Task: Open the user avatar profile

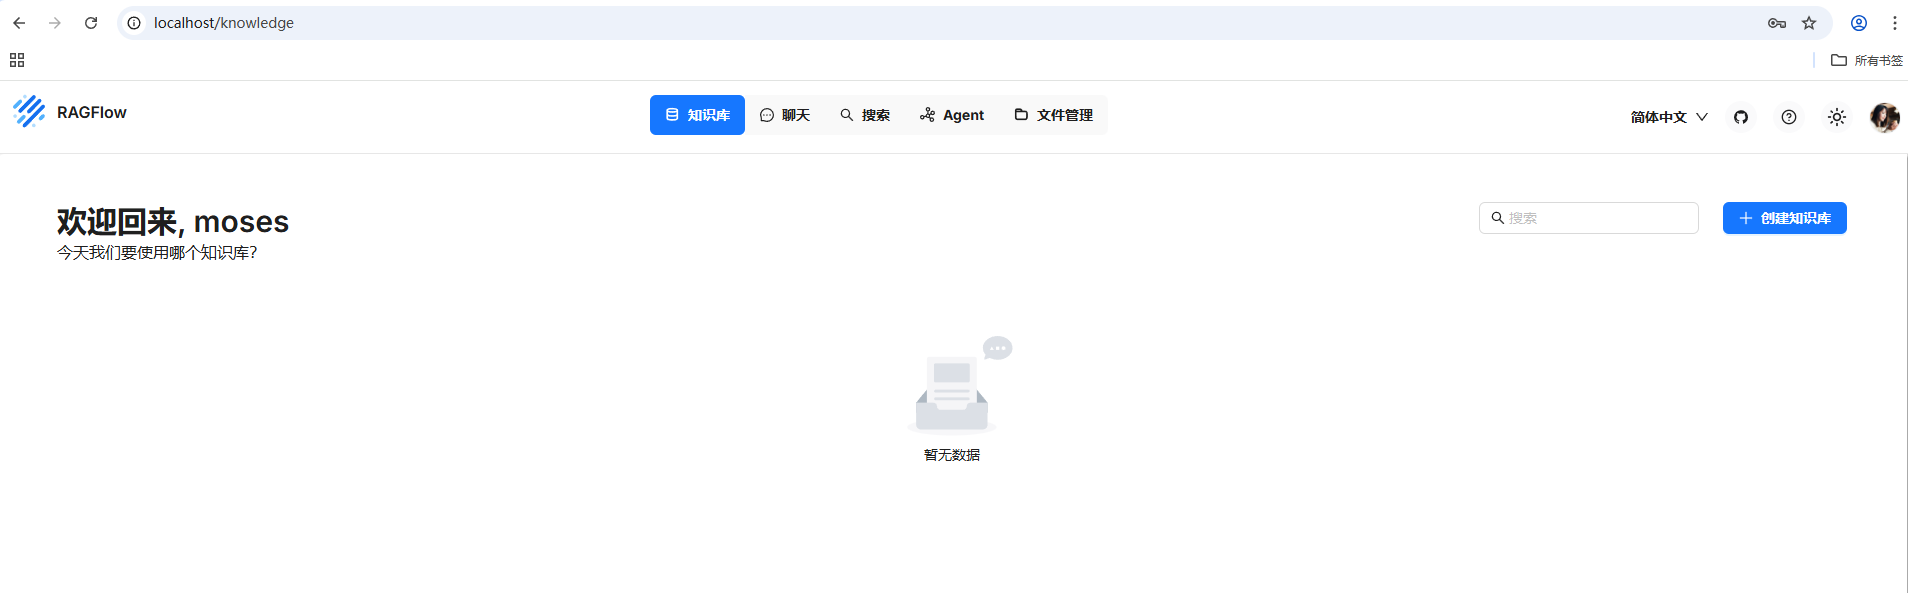Action: coord(1885,117)
